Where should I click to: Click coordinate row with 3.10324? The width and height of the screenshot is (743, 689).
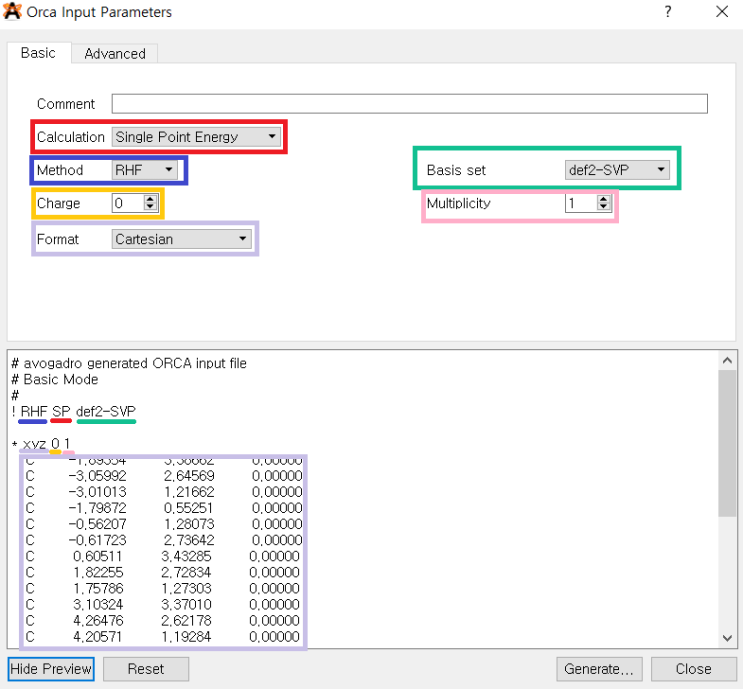pyautogui.click(x=163, y=605)
